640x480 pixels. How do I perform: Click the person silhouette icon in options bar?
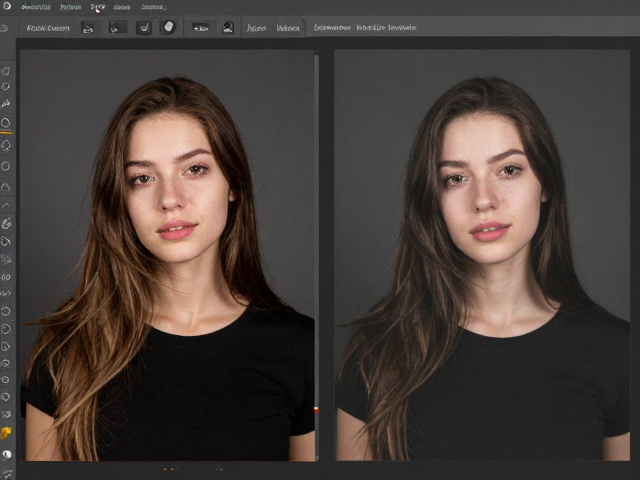pyautogui.click(x=228, y=27)
